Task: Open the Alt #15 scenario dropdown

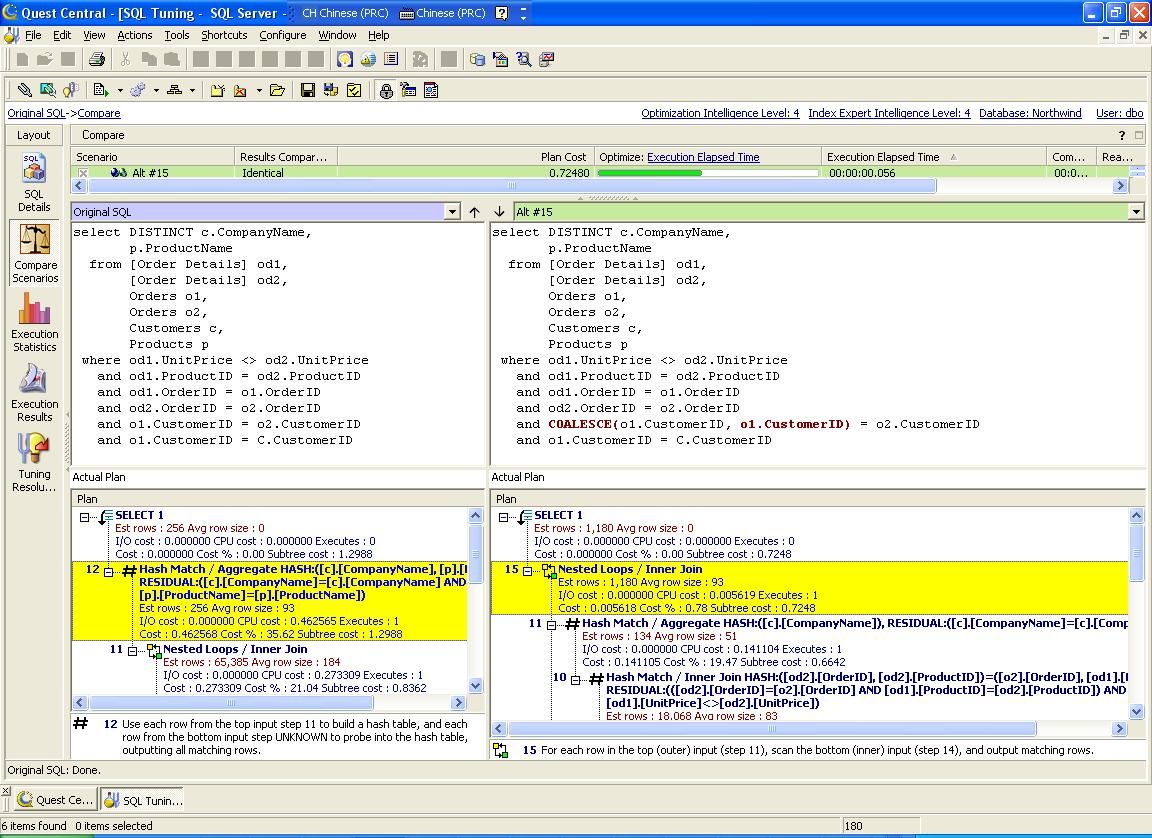Action: (1137, 211)
